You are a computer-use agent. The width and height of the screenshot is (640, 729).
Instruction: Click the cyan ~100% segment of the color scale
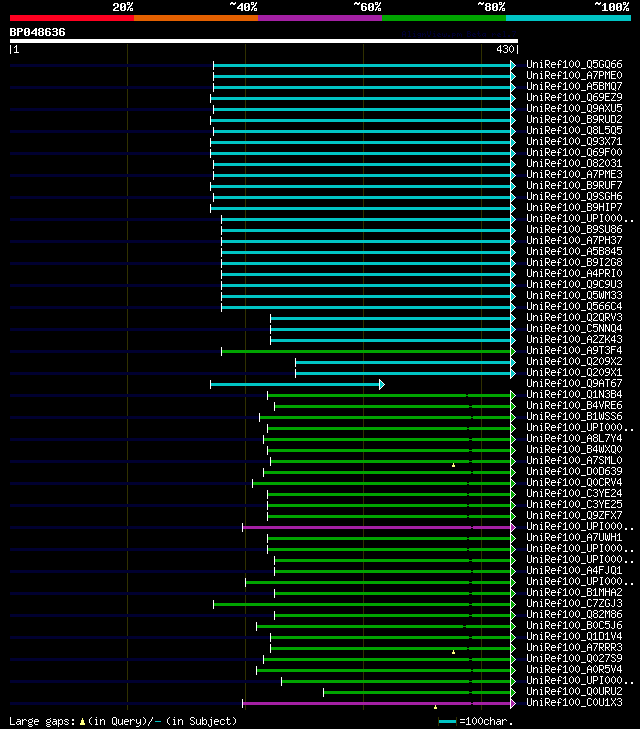[x=568, y=18]
